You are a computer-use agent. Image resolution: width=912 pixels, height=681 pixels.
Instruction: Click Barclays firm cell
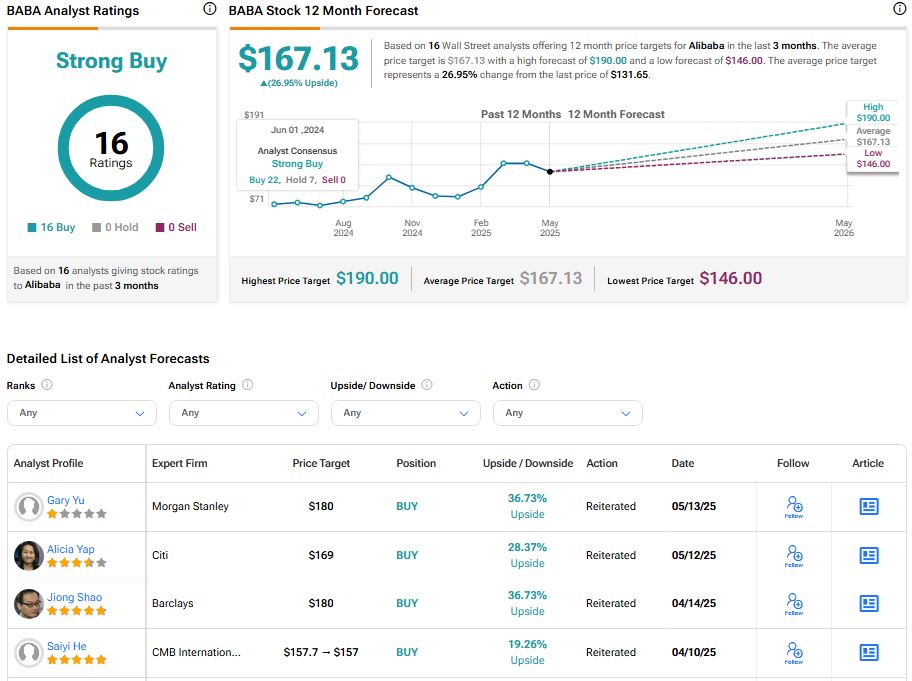tap(173, 604)
